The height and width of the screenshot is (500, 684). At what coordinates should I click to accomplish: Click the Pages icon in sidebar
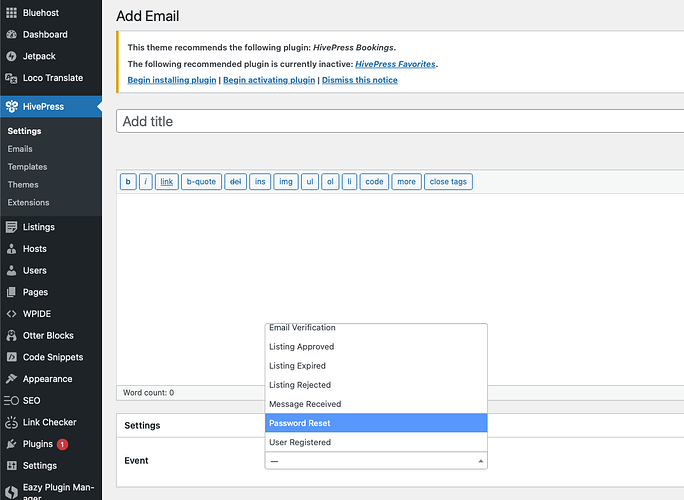(x=11, y=292)
